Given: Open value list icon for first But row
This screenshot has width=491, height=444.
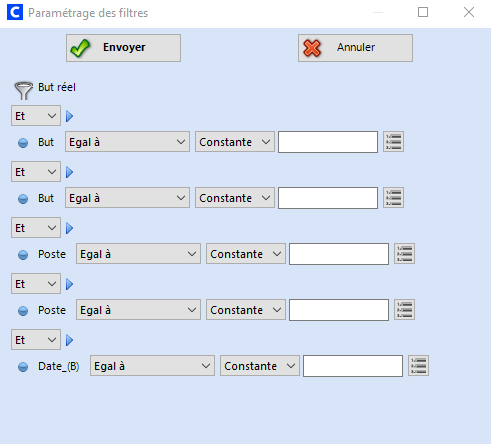Looking at the screenshot, I should (x=393, y=142).
